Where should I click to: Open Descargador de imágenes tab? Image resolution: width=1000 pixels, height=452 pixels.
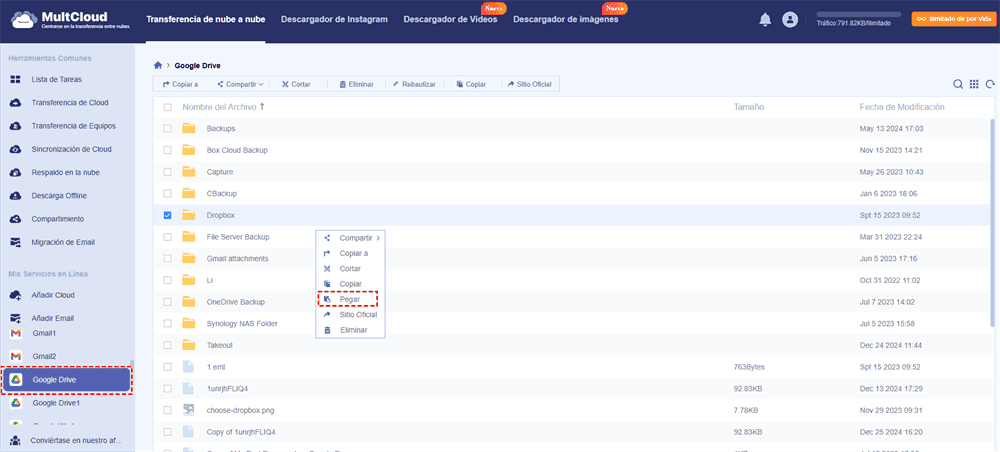click(565, 19)
